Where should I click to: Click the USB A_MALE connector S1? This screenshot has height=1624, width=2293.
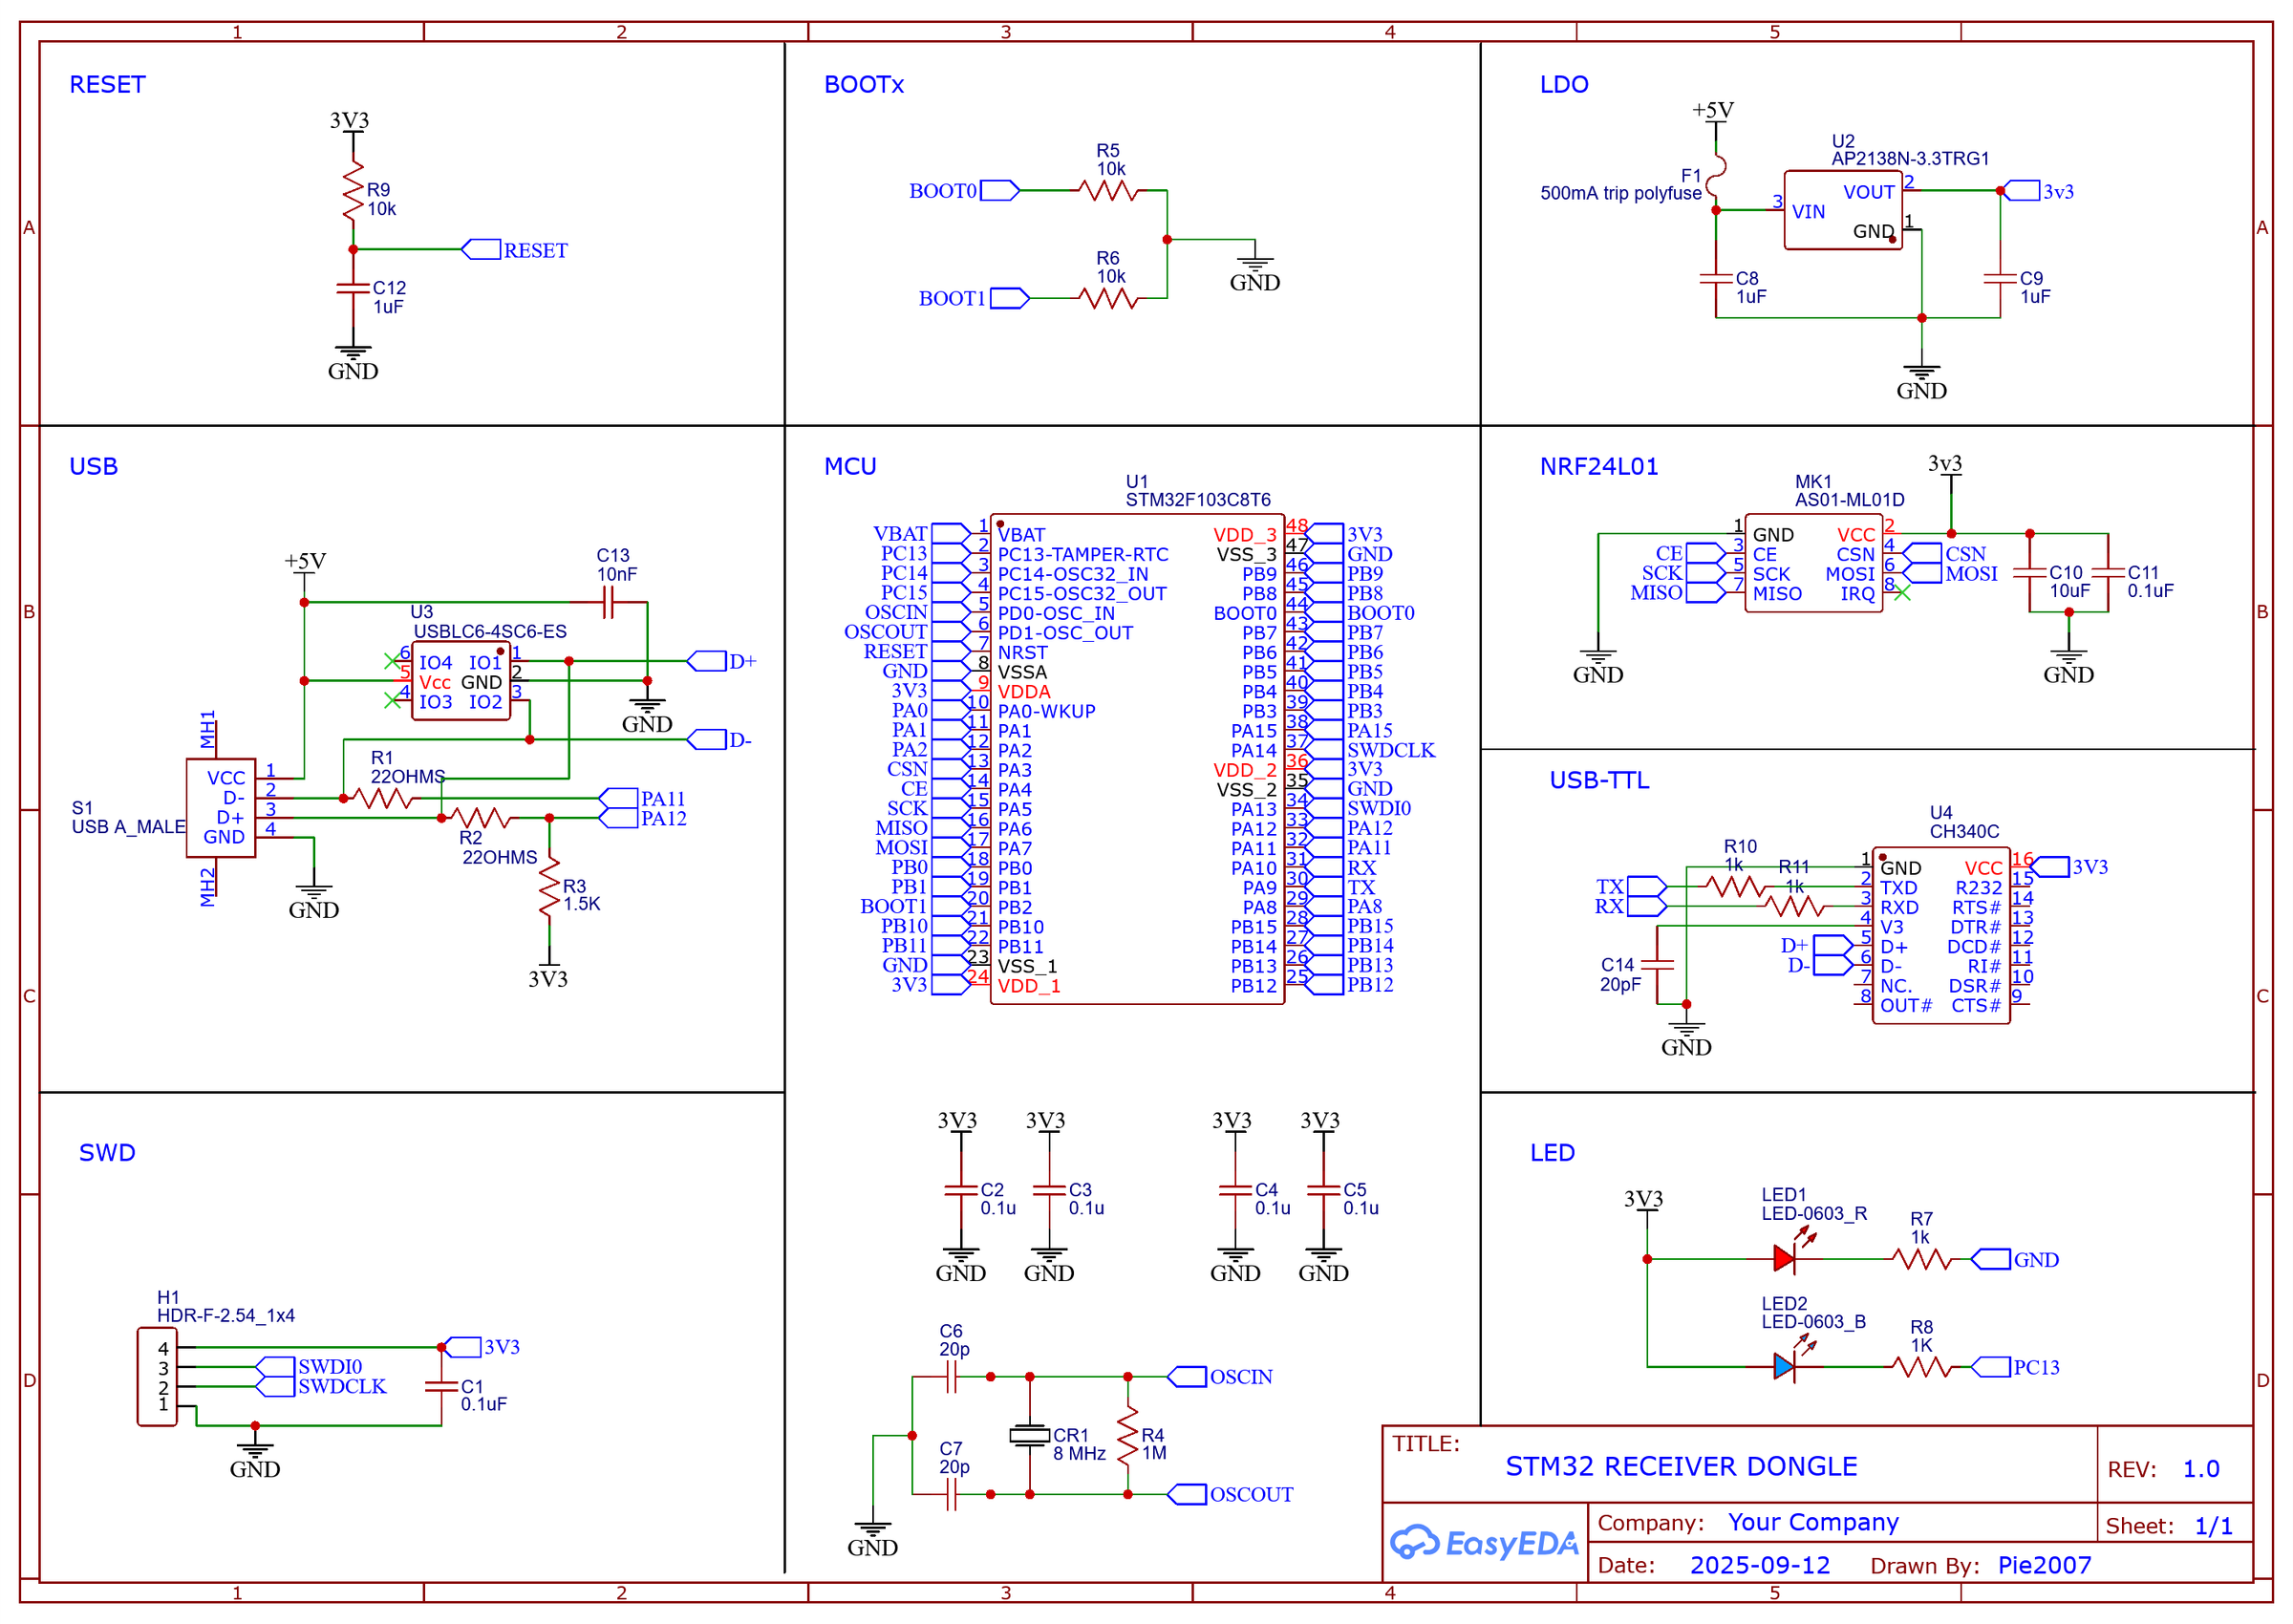click(x=221, y=808)
